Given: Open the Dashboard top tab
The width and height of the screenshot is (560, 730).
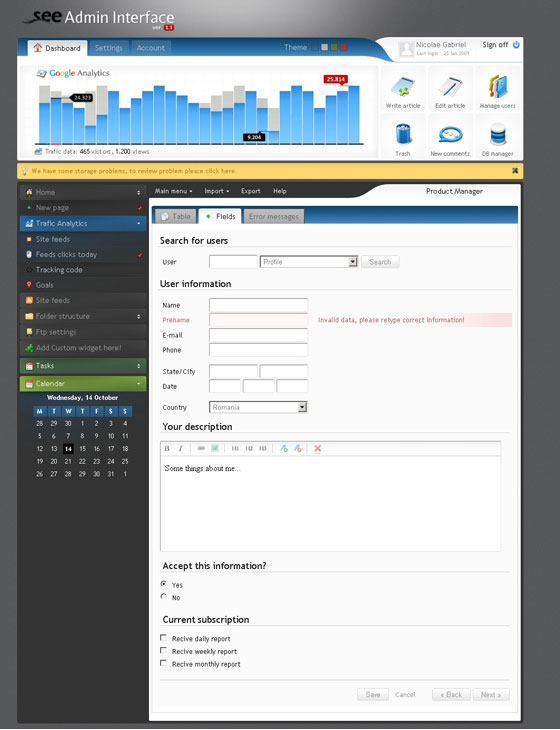Looking at the screenshot, I should tap(57, 48).
